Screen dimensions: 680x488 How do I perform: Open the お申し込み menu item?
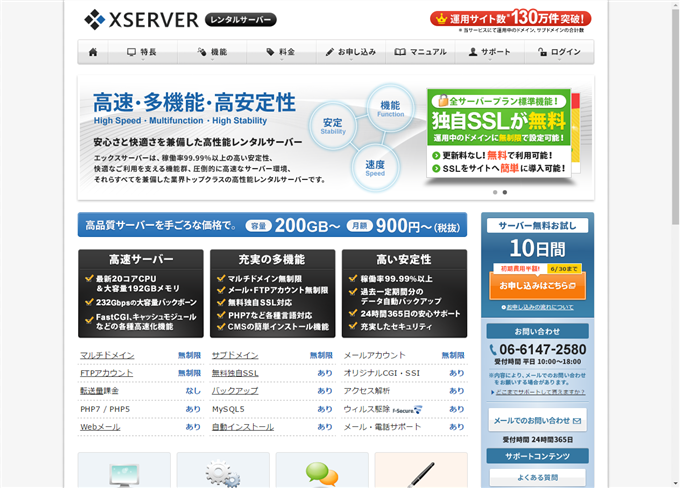click(350, 52)
